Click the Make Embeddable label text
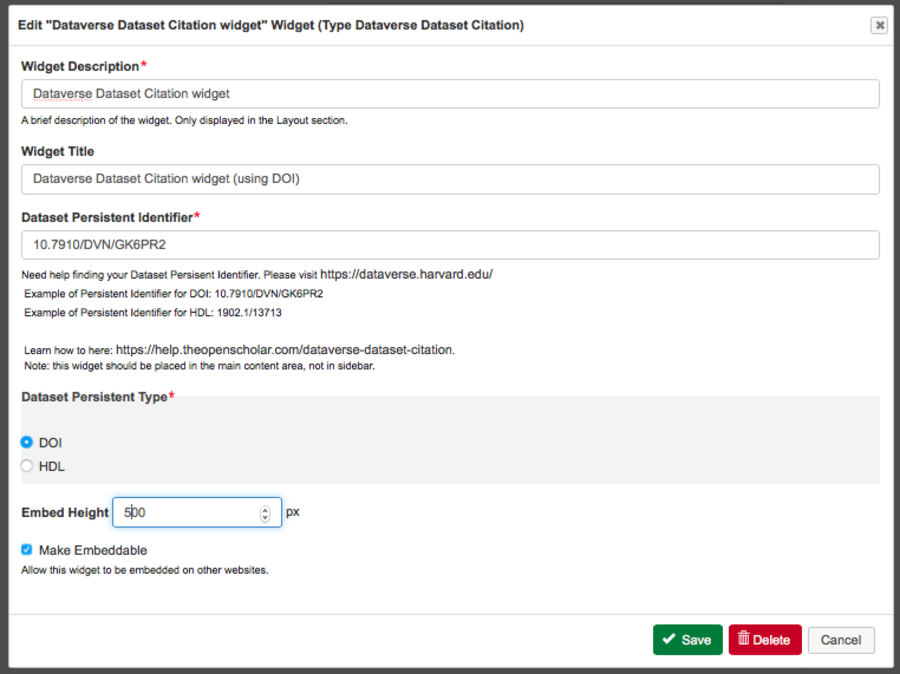This screenshot has height=674, width=900. [x=93, y=550]
